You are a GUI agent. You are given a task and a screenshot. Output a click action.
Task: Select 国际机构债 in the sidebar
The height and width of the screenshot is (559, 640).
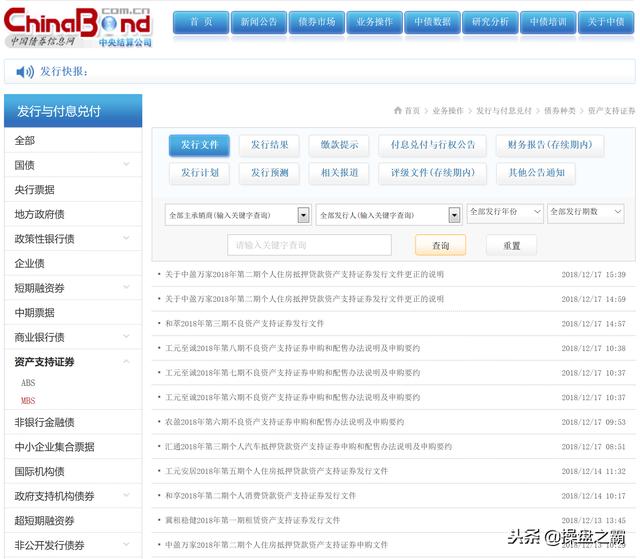[x=39, y=472]
